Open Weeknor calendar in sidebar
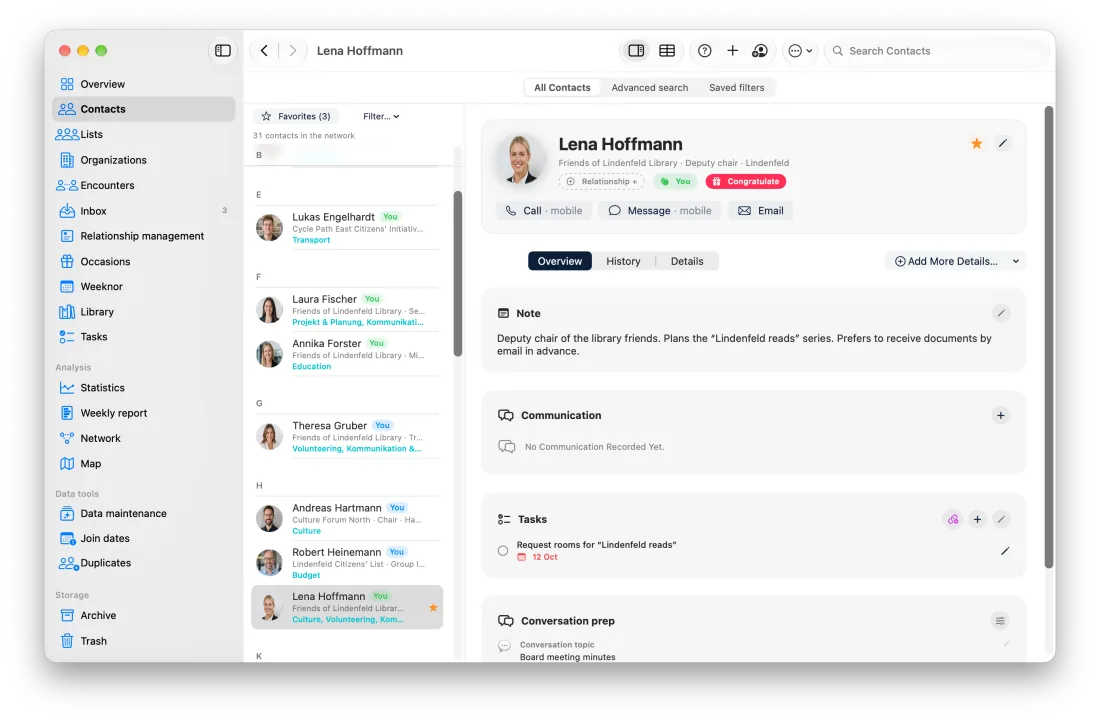 click(x=143, y=287)
